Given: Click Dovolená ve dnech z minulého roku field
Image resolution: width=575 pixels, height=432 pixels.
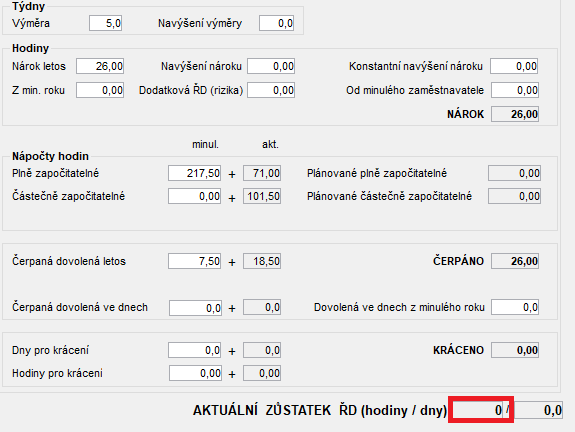Looking at the screenshot, I should [x=515, y=307].
